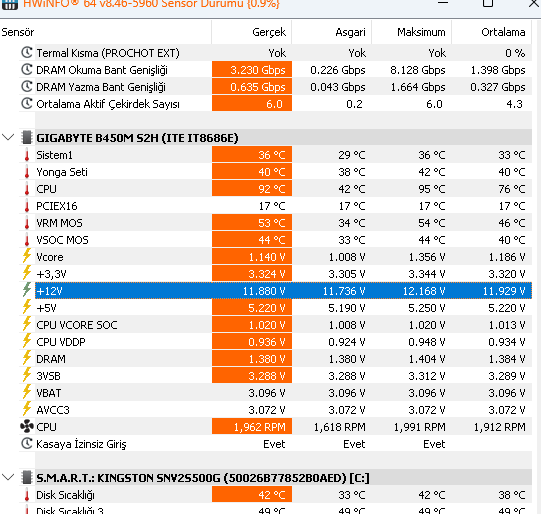Screen dimensions: 541x514
Task: Select the highlighted +12V row label
Action: click(x=49, y=291)
